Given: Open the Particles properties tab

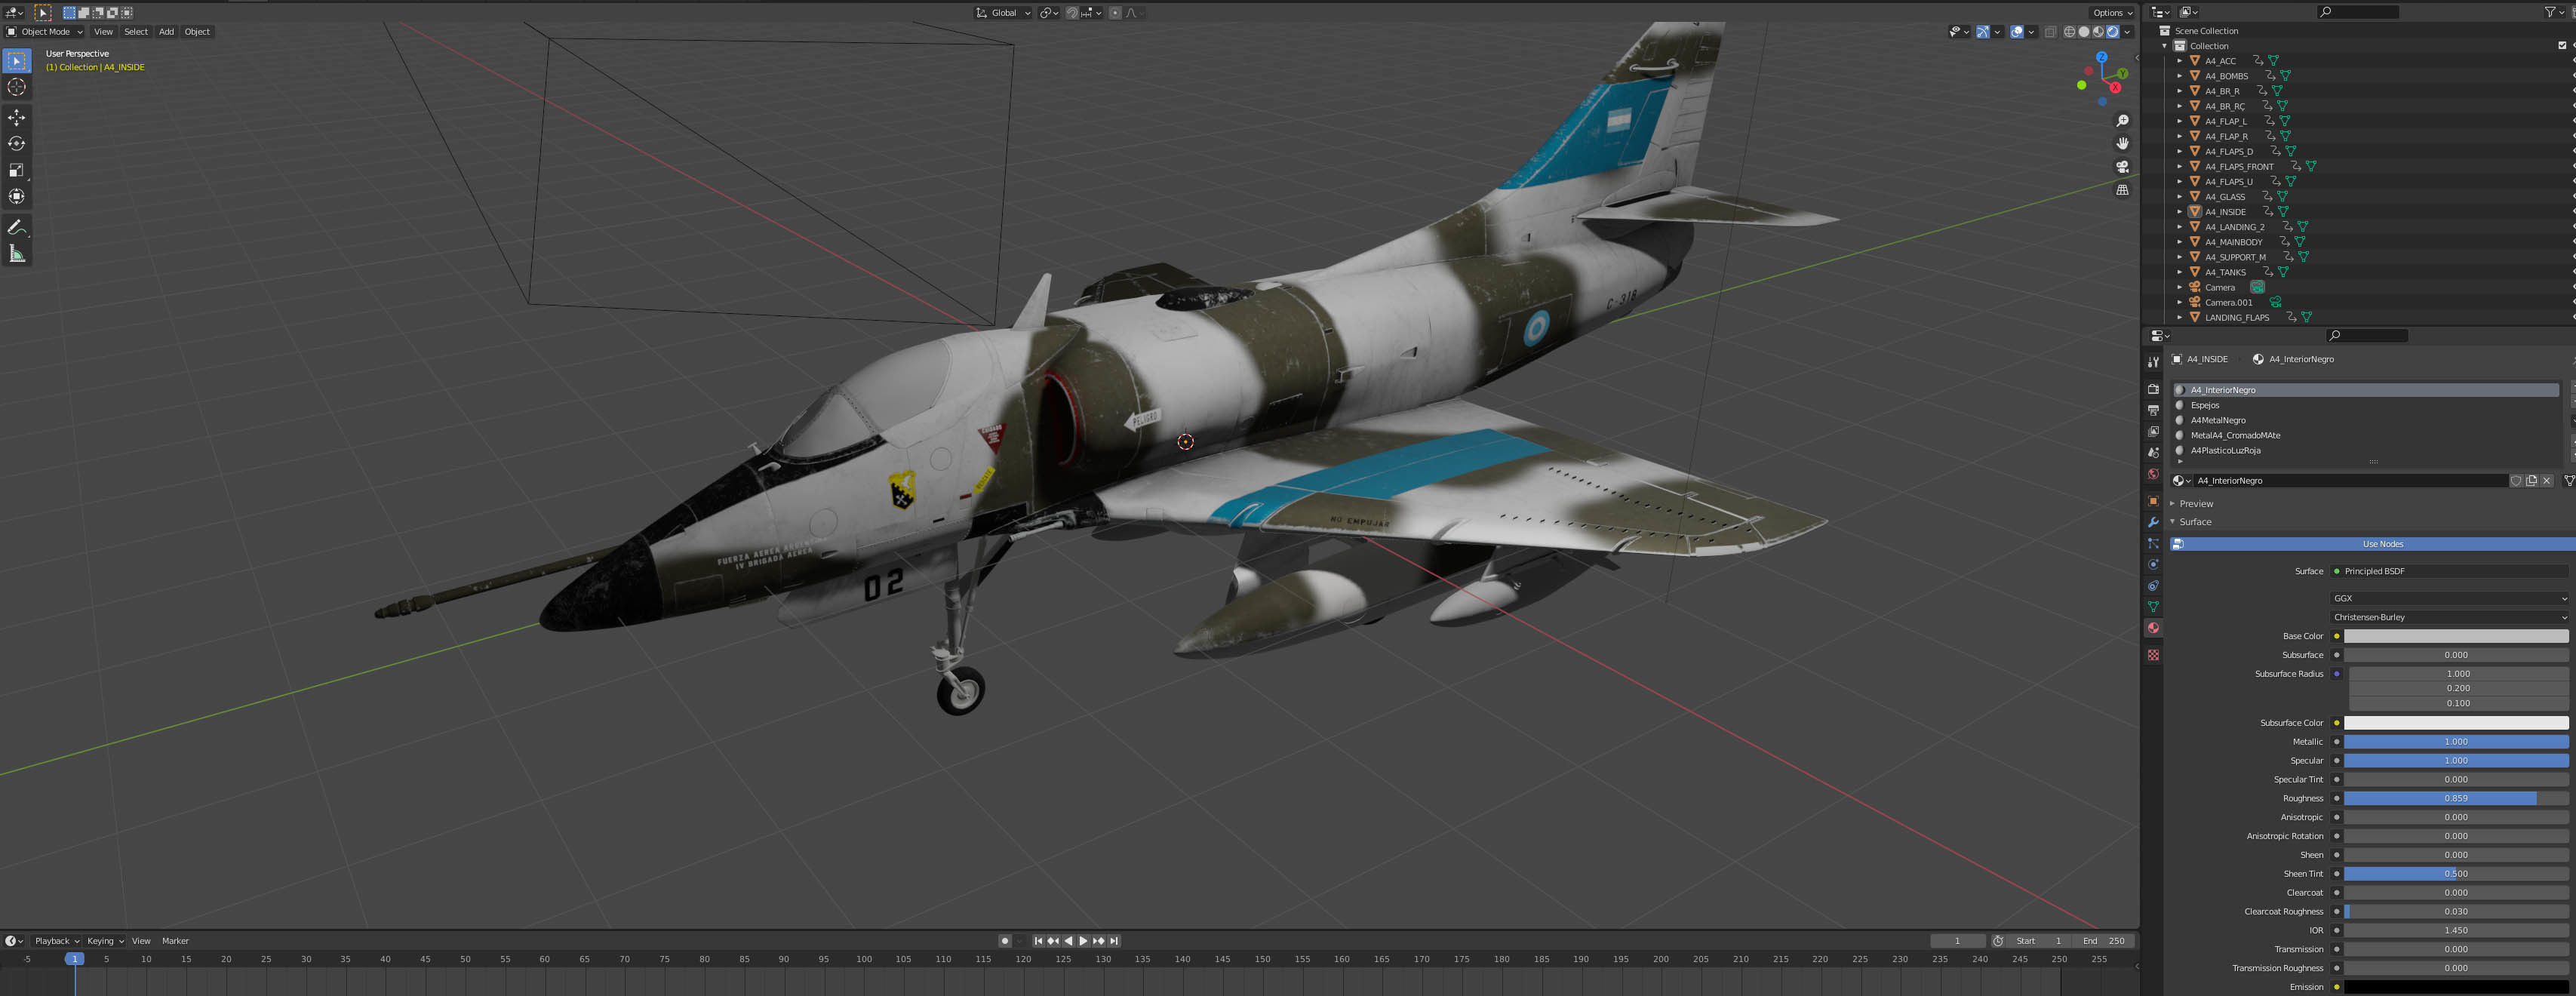Looking at the screenshot, I should tap(2153, 543).
